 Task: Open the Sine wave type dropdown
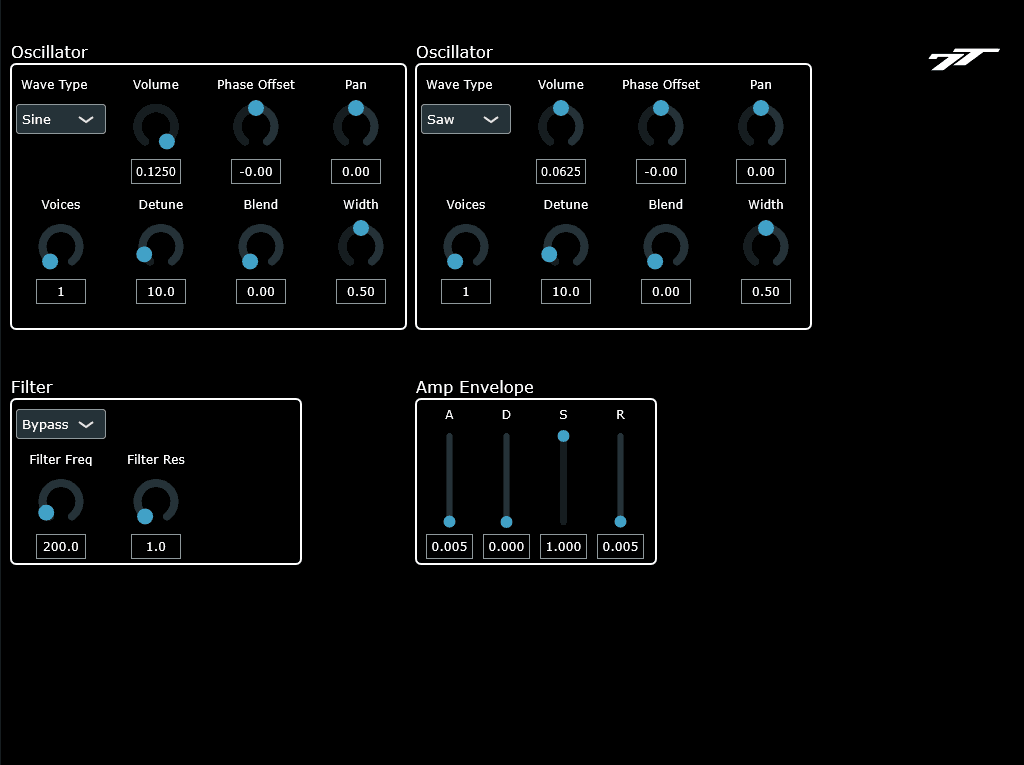coord(61,119)
